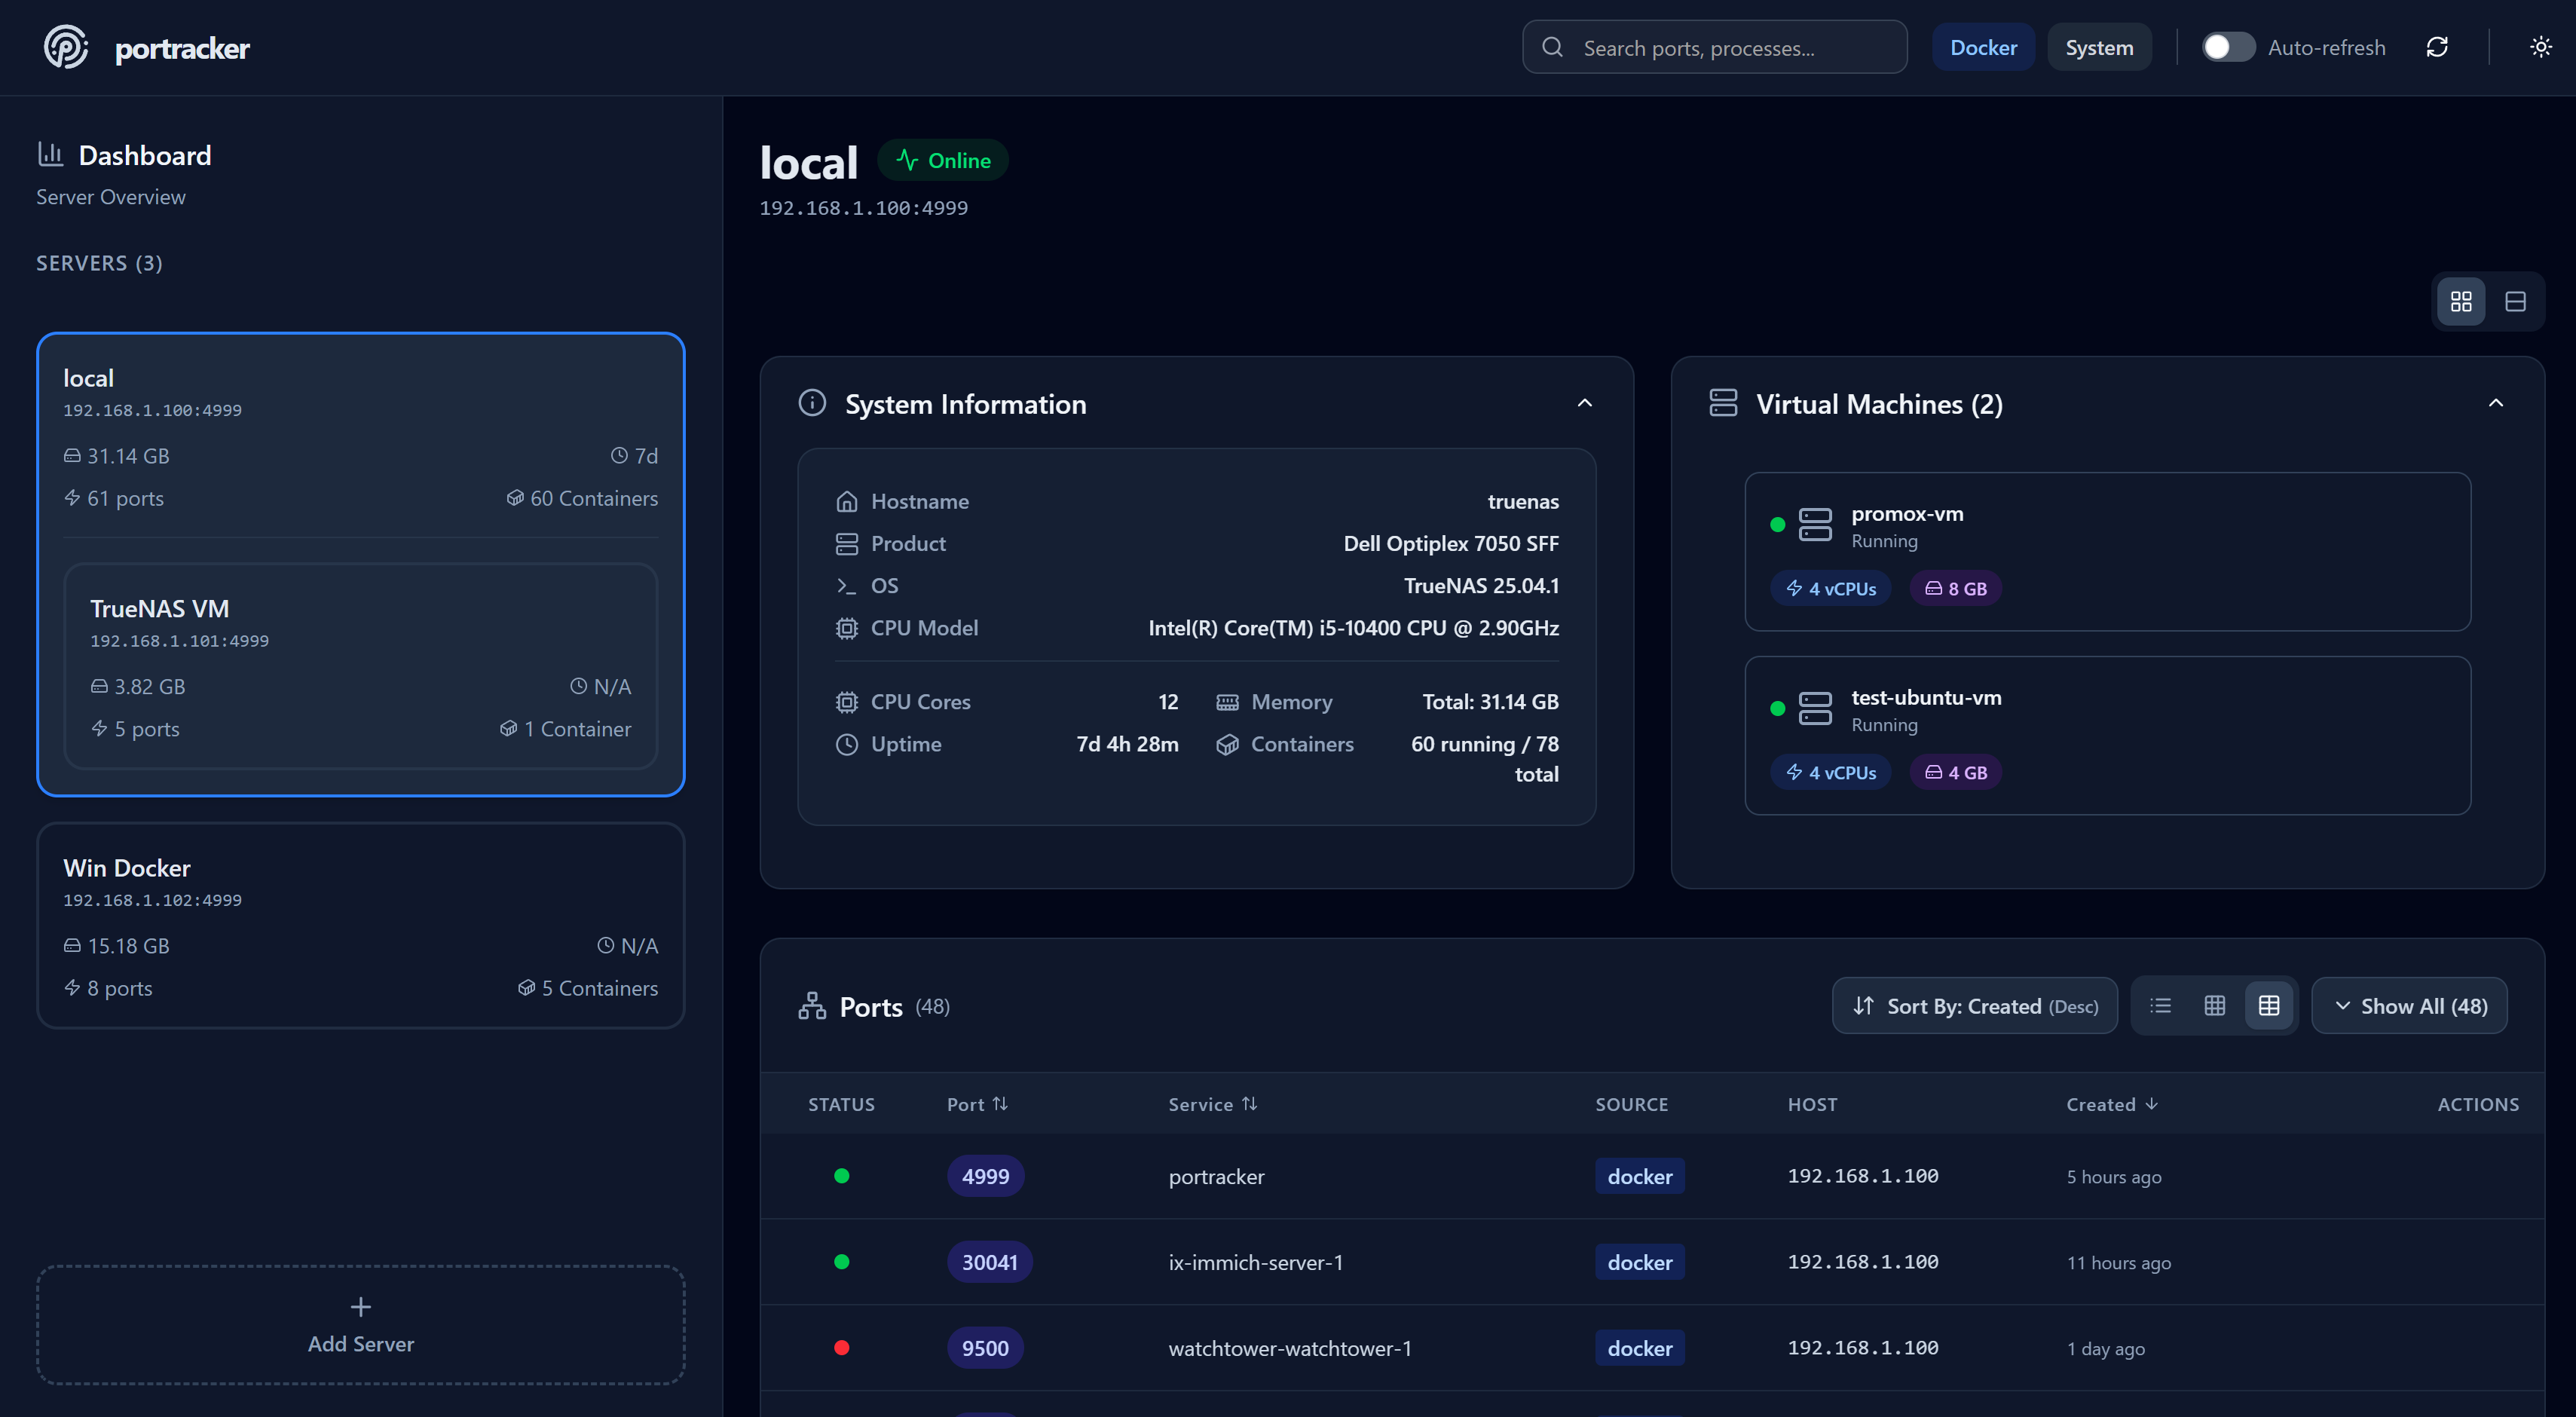
Task: Select the list view icon in Ports section
Action: [2160, 1005]
